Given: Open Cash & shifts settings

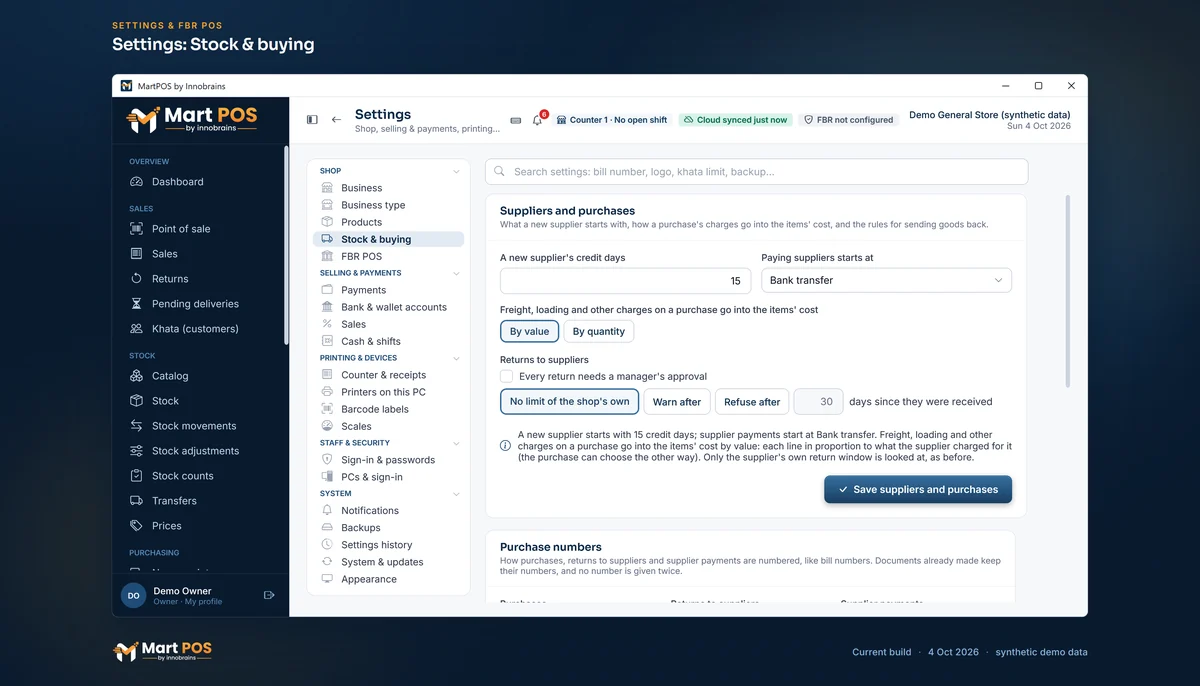Looking at the screenshot, I should (x=388, y=341).
